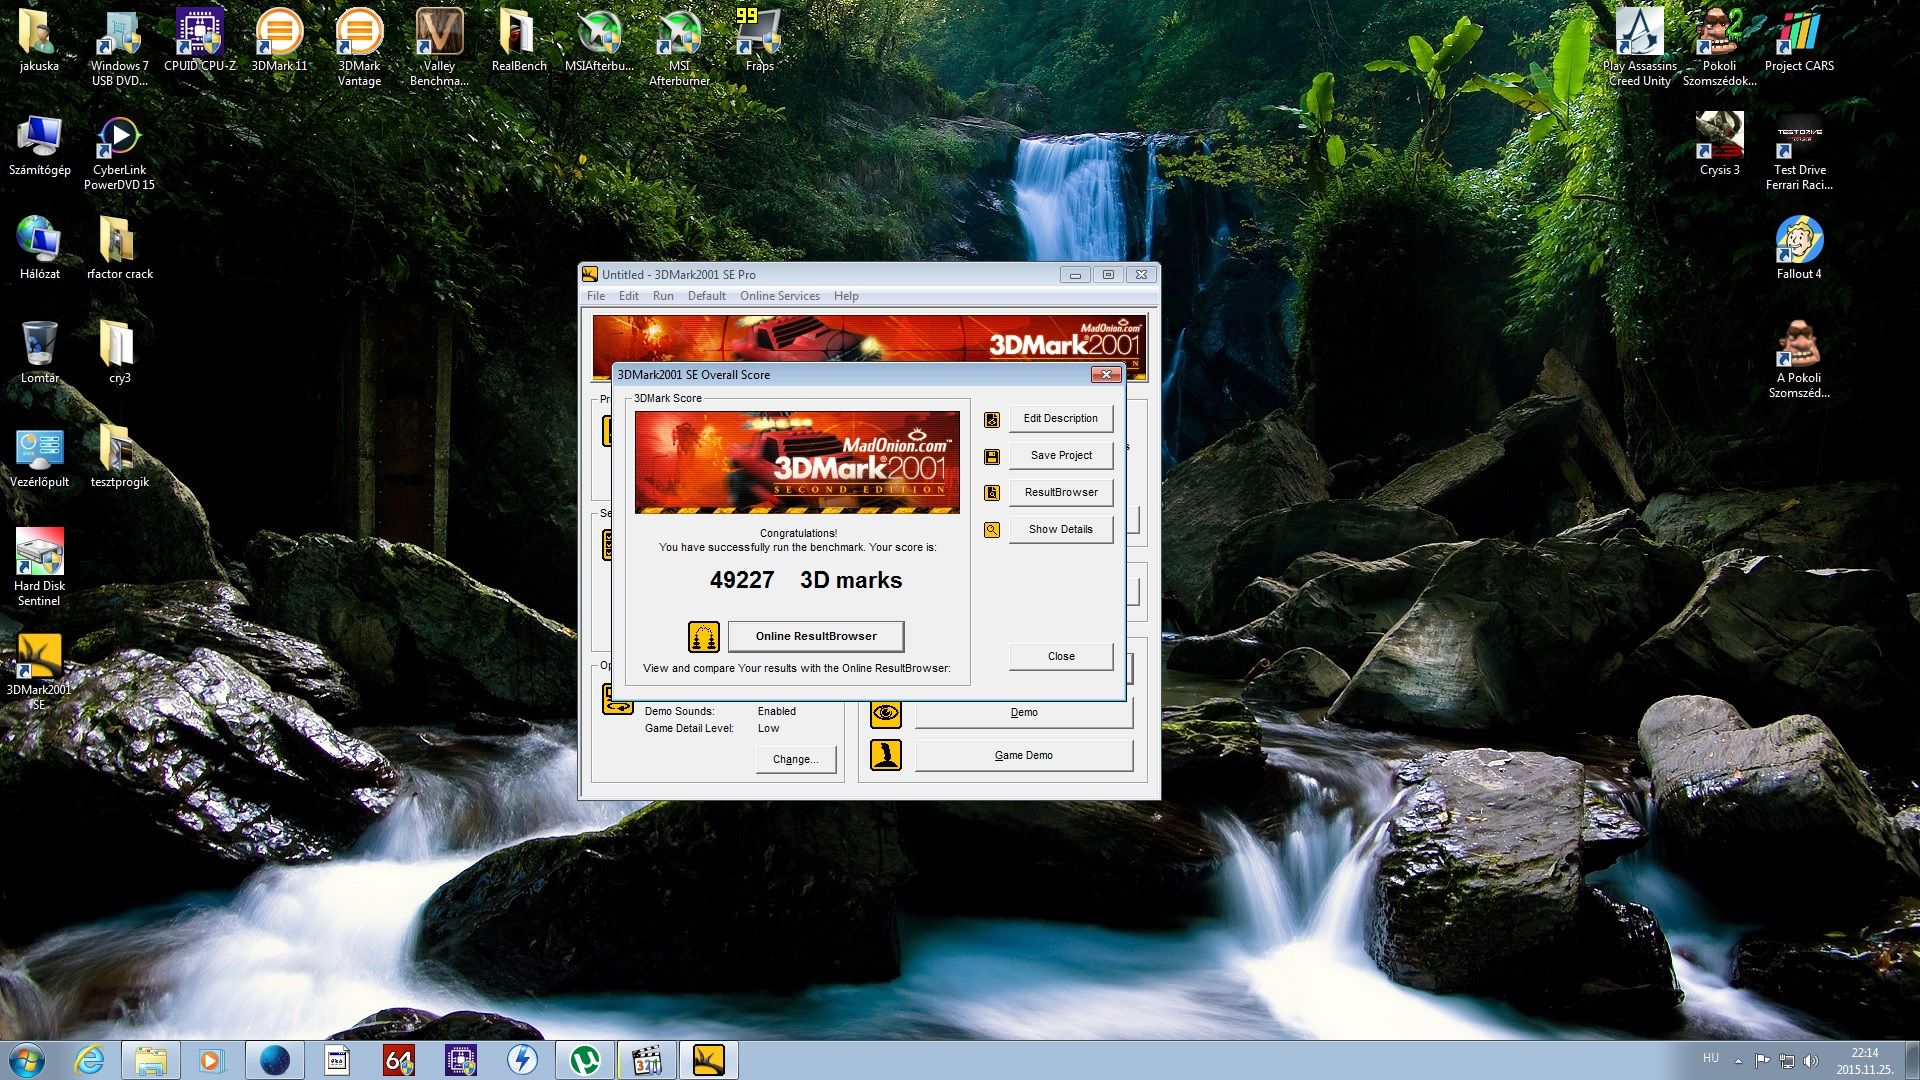Open the Edit menu
This screenshot has width=1920, height=1080.
[x=629, y=296]
